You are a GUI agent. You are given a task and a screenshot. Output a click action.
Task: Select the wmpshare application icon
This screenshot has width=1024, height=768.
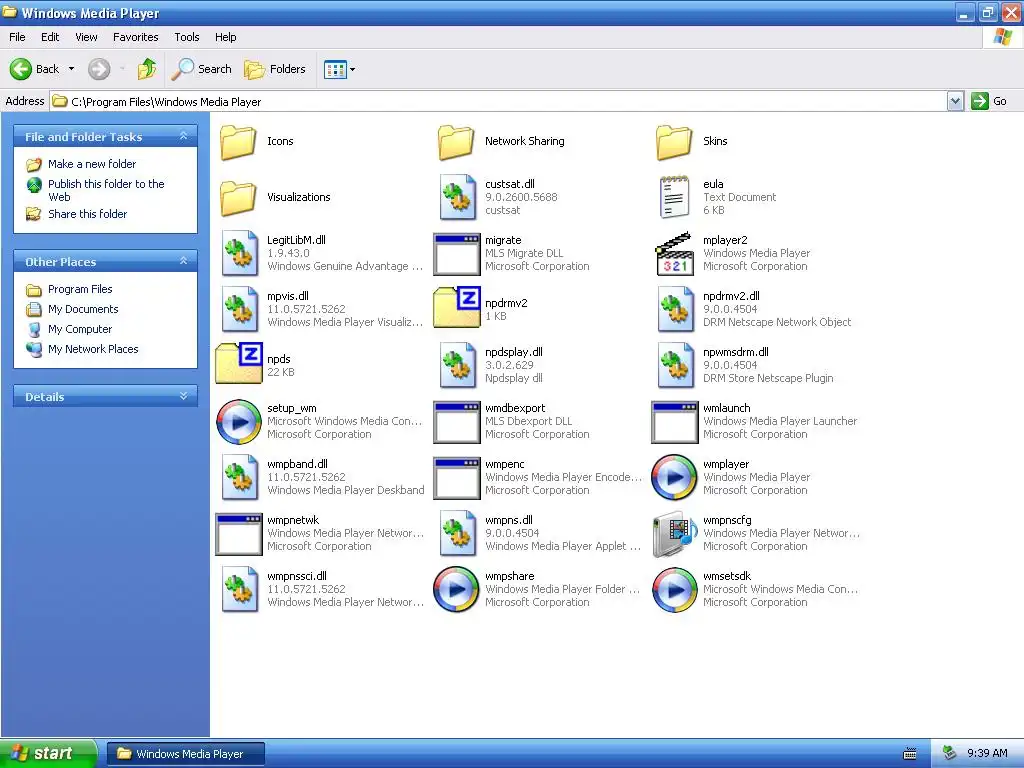(456, 590)
